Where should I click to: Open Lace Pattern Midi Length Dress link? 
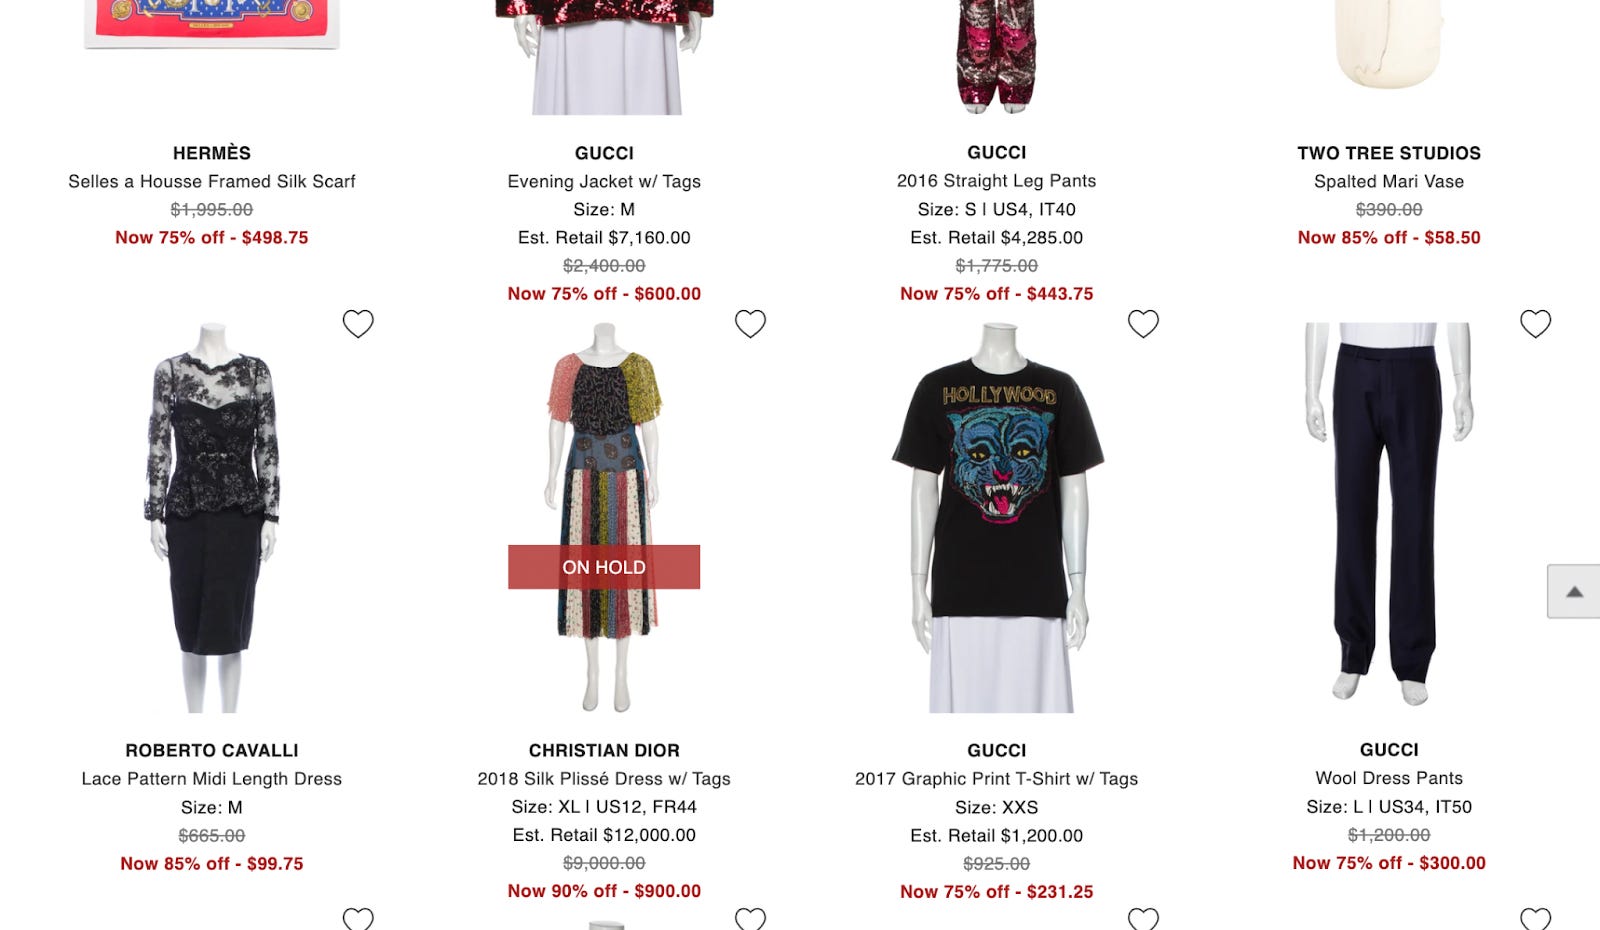pyautogui.click(x=212, y=778)
